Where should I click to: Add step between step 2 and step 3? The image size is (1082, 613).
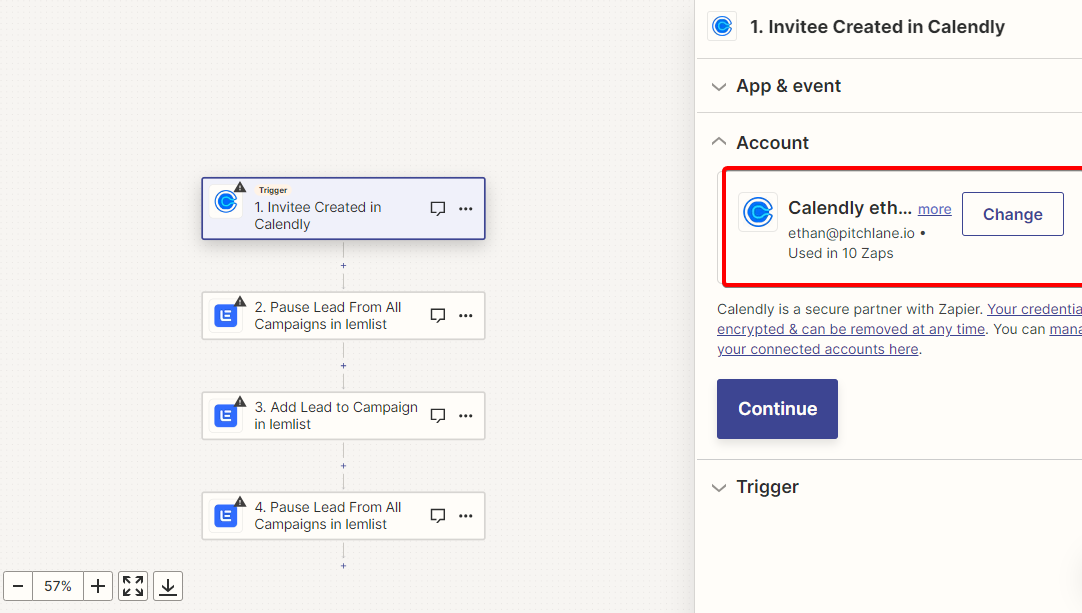tap(343, 366)
